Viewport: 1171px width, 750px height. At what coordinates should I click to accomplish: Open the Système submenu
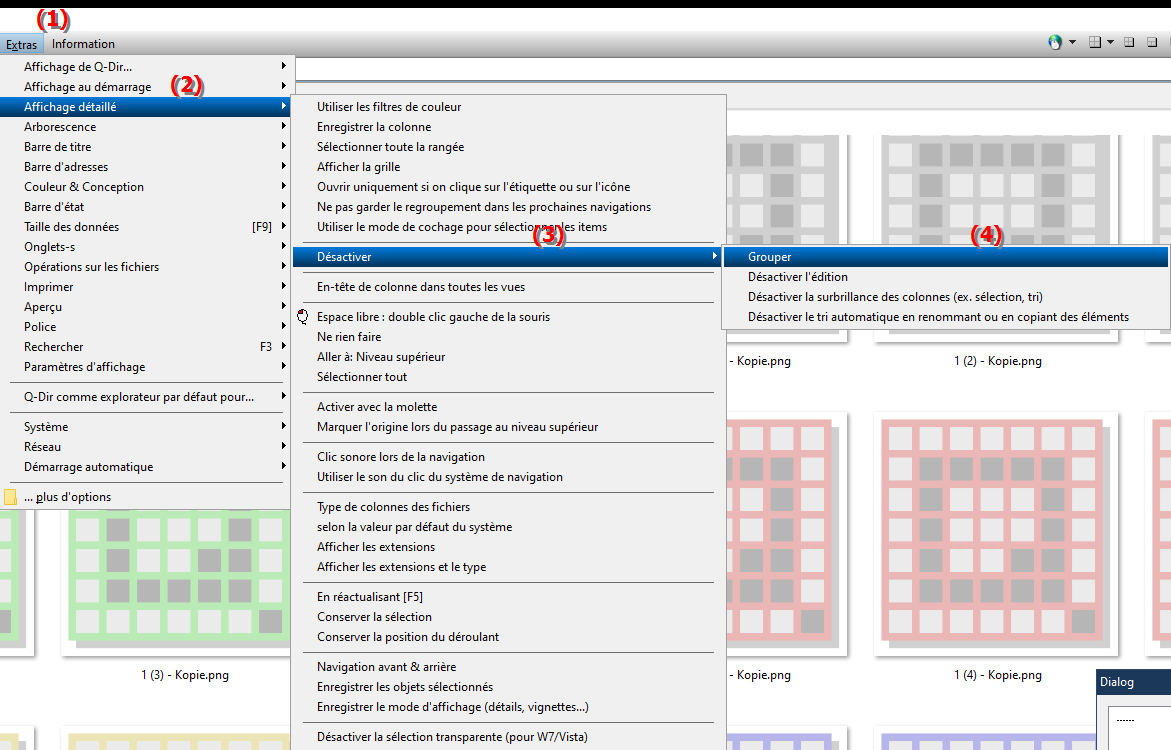(x=145, y=427)
